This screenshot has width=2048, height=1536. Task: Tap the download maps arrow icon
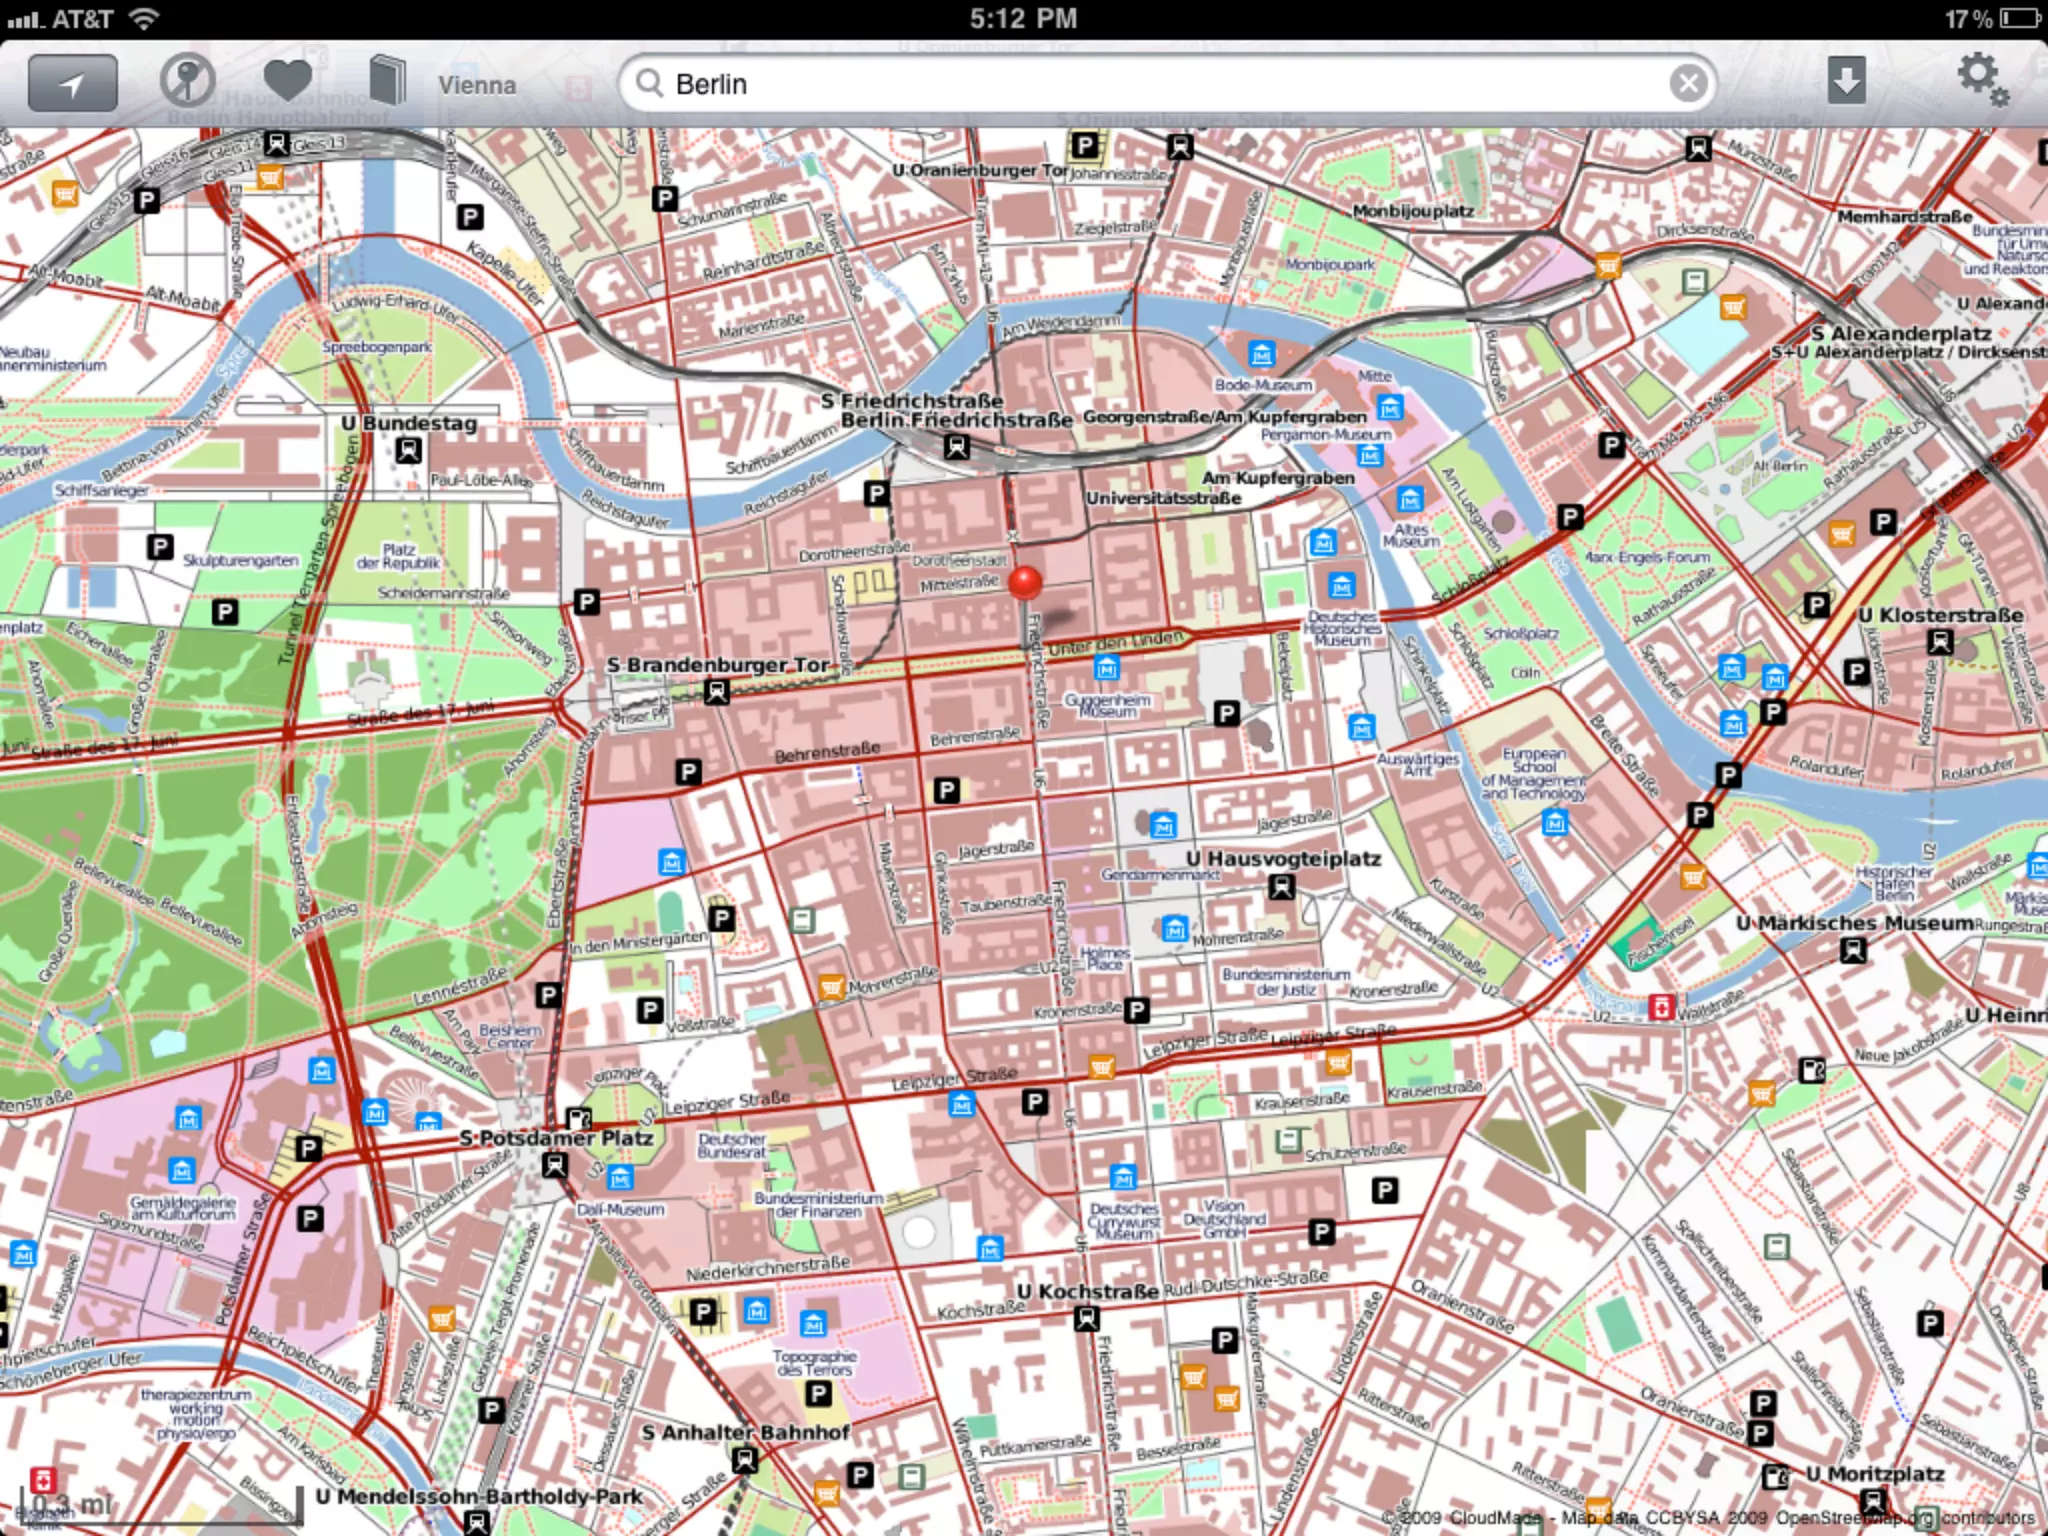[1846, 81]
